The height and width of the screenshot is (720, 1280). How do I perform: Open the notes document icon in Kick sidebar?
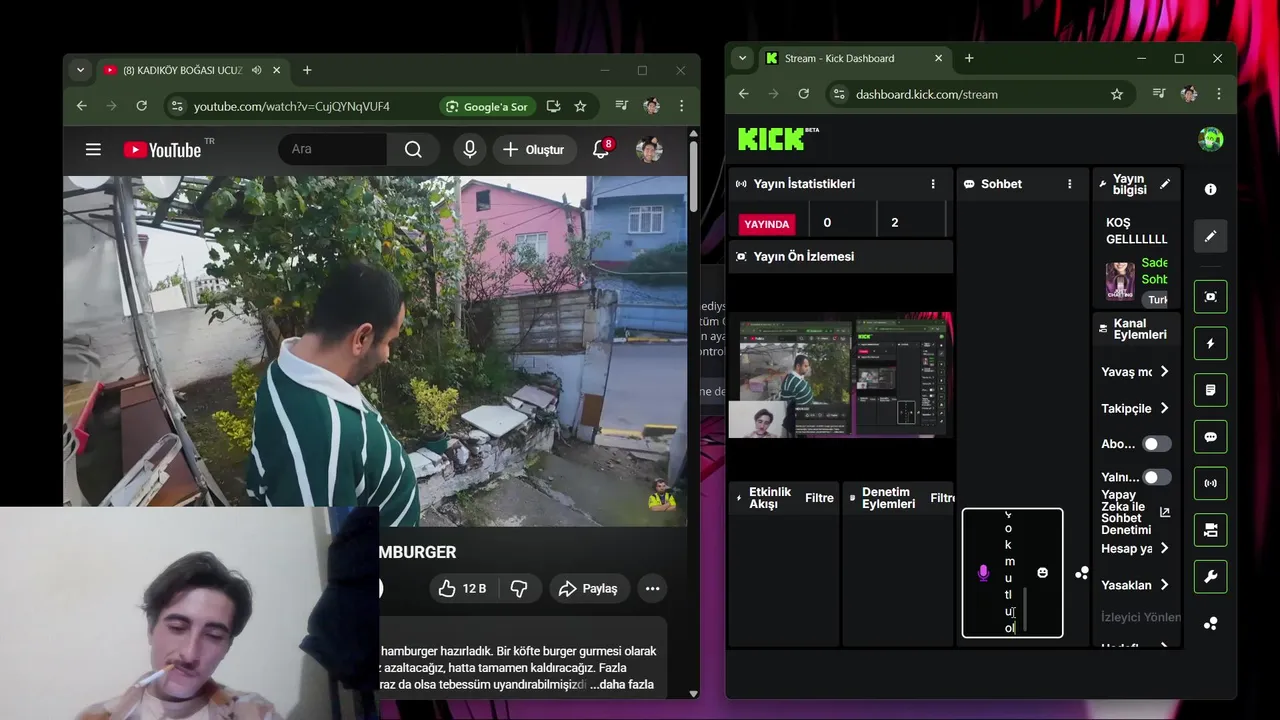tap(1210, 390)
